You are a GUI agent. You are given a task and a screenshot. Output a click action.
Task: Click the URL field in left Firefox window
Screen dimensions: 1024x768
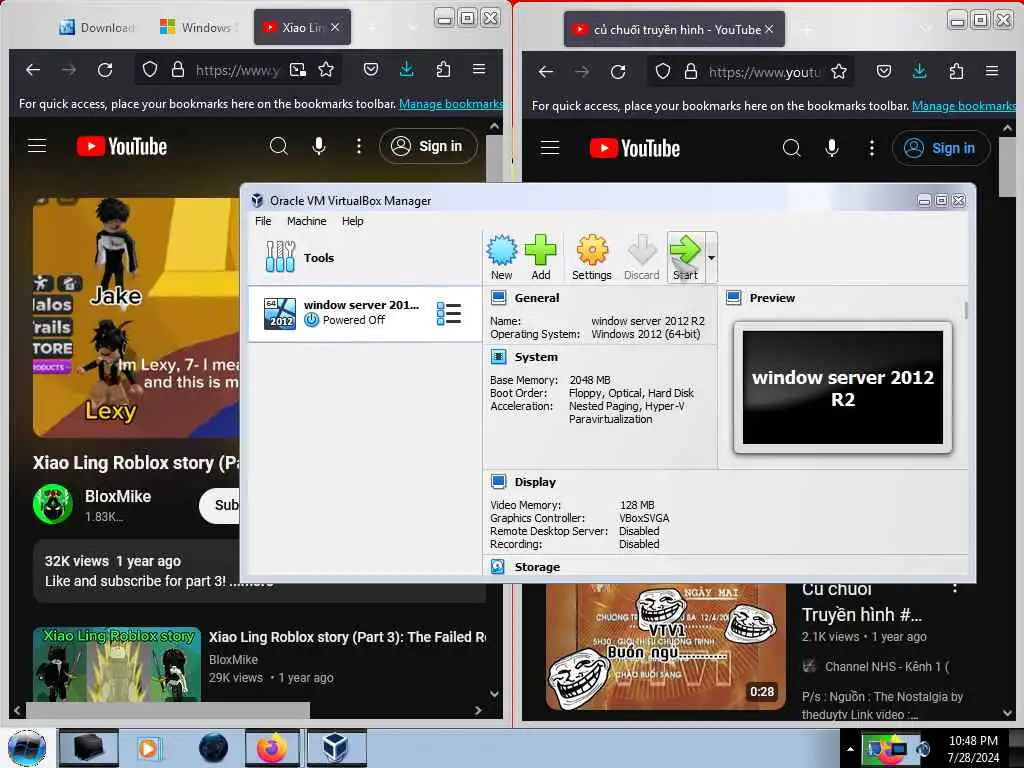236,70
